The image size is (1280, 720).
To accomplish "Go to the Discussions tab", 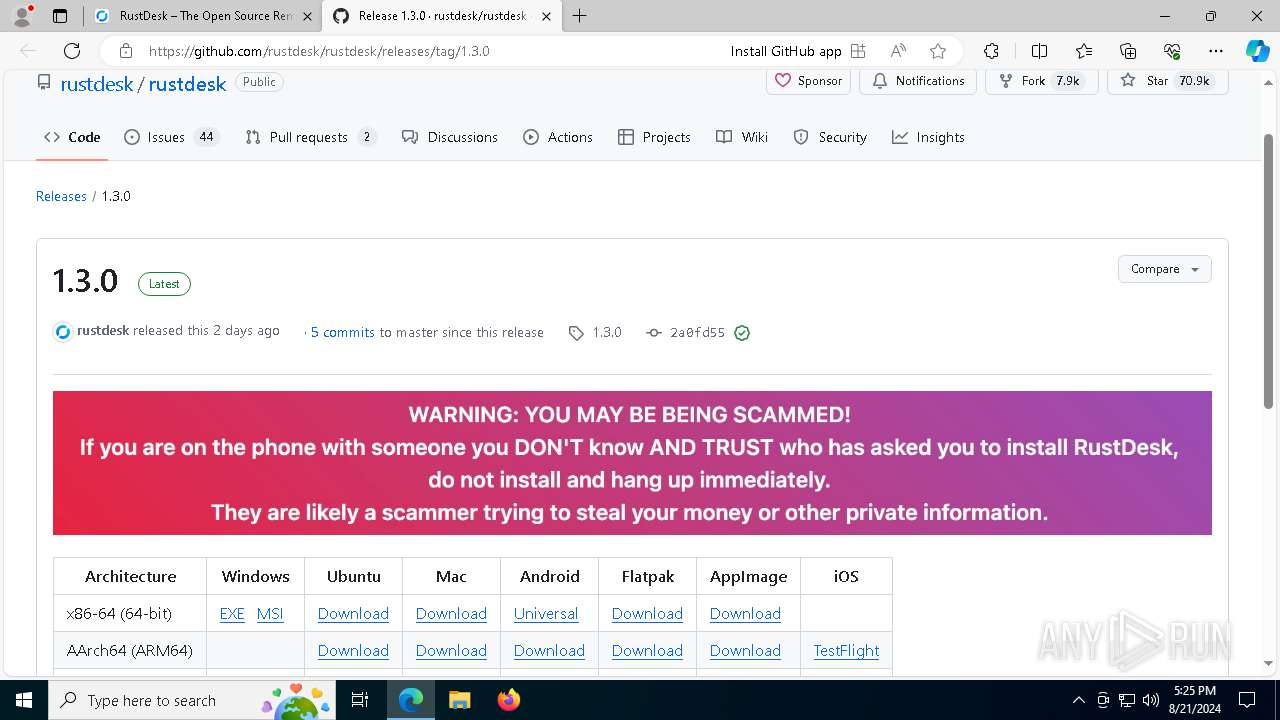I will point(449,137).
